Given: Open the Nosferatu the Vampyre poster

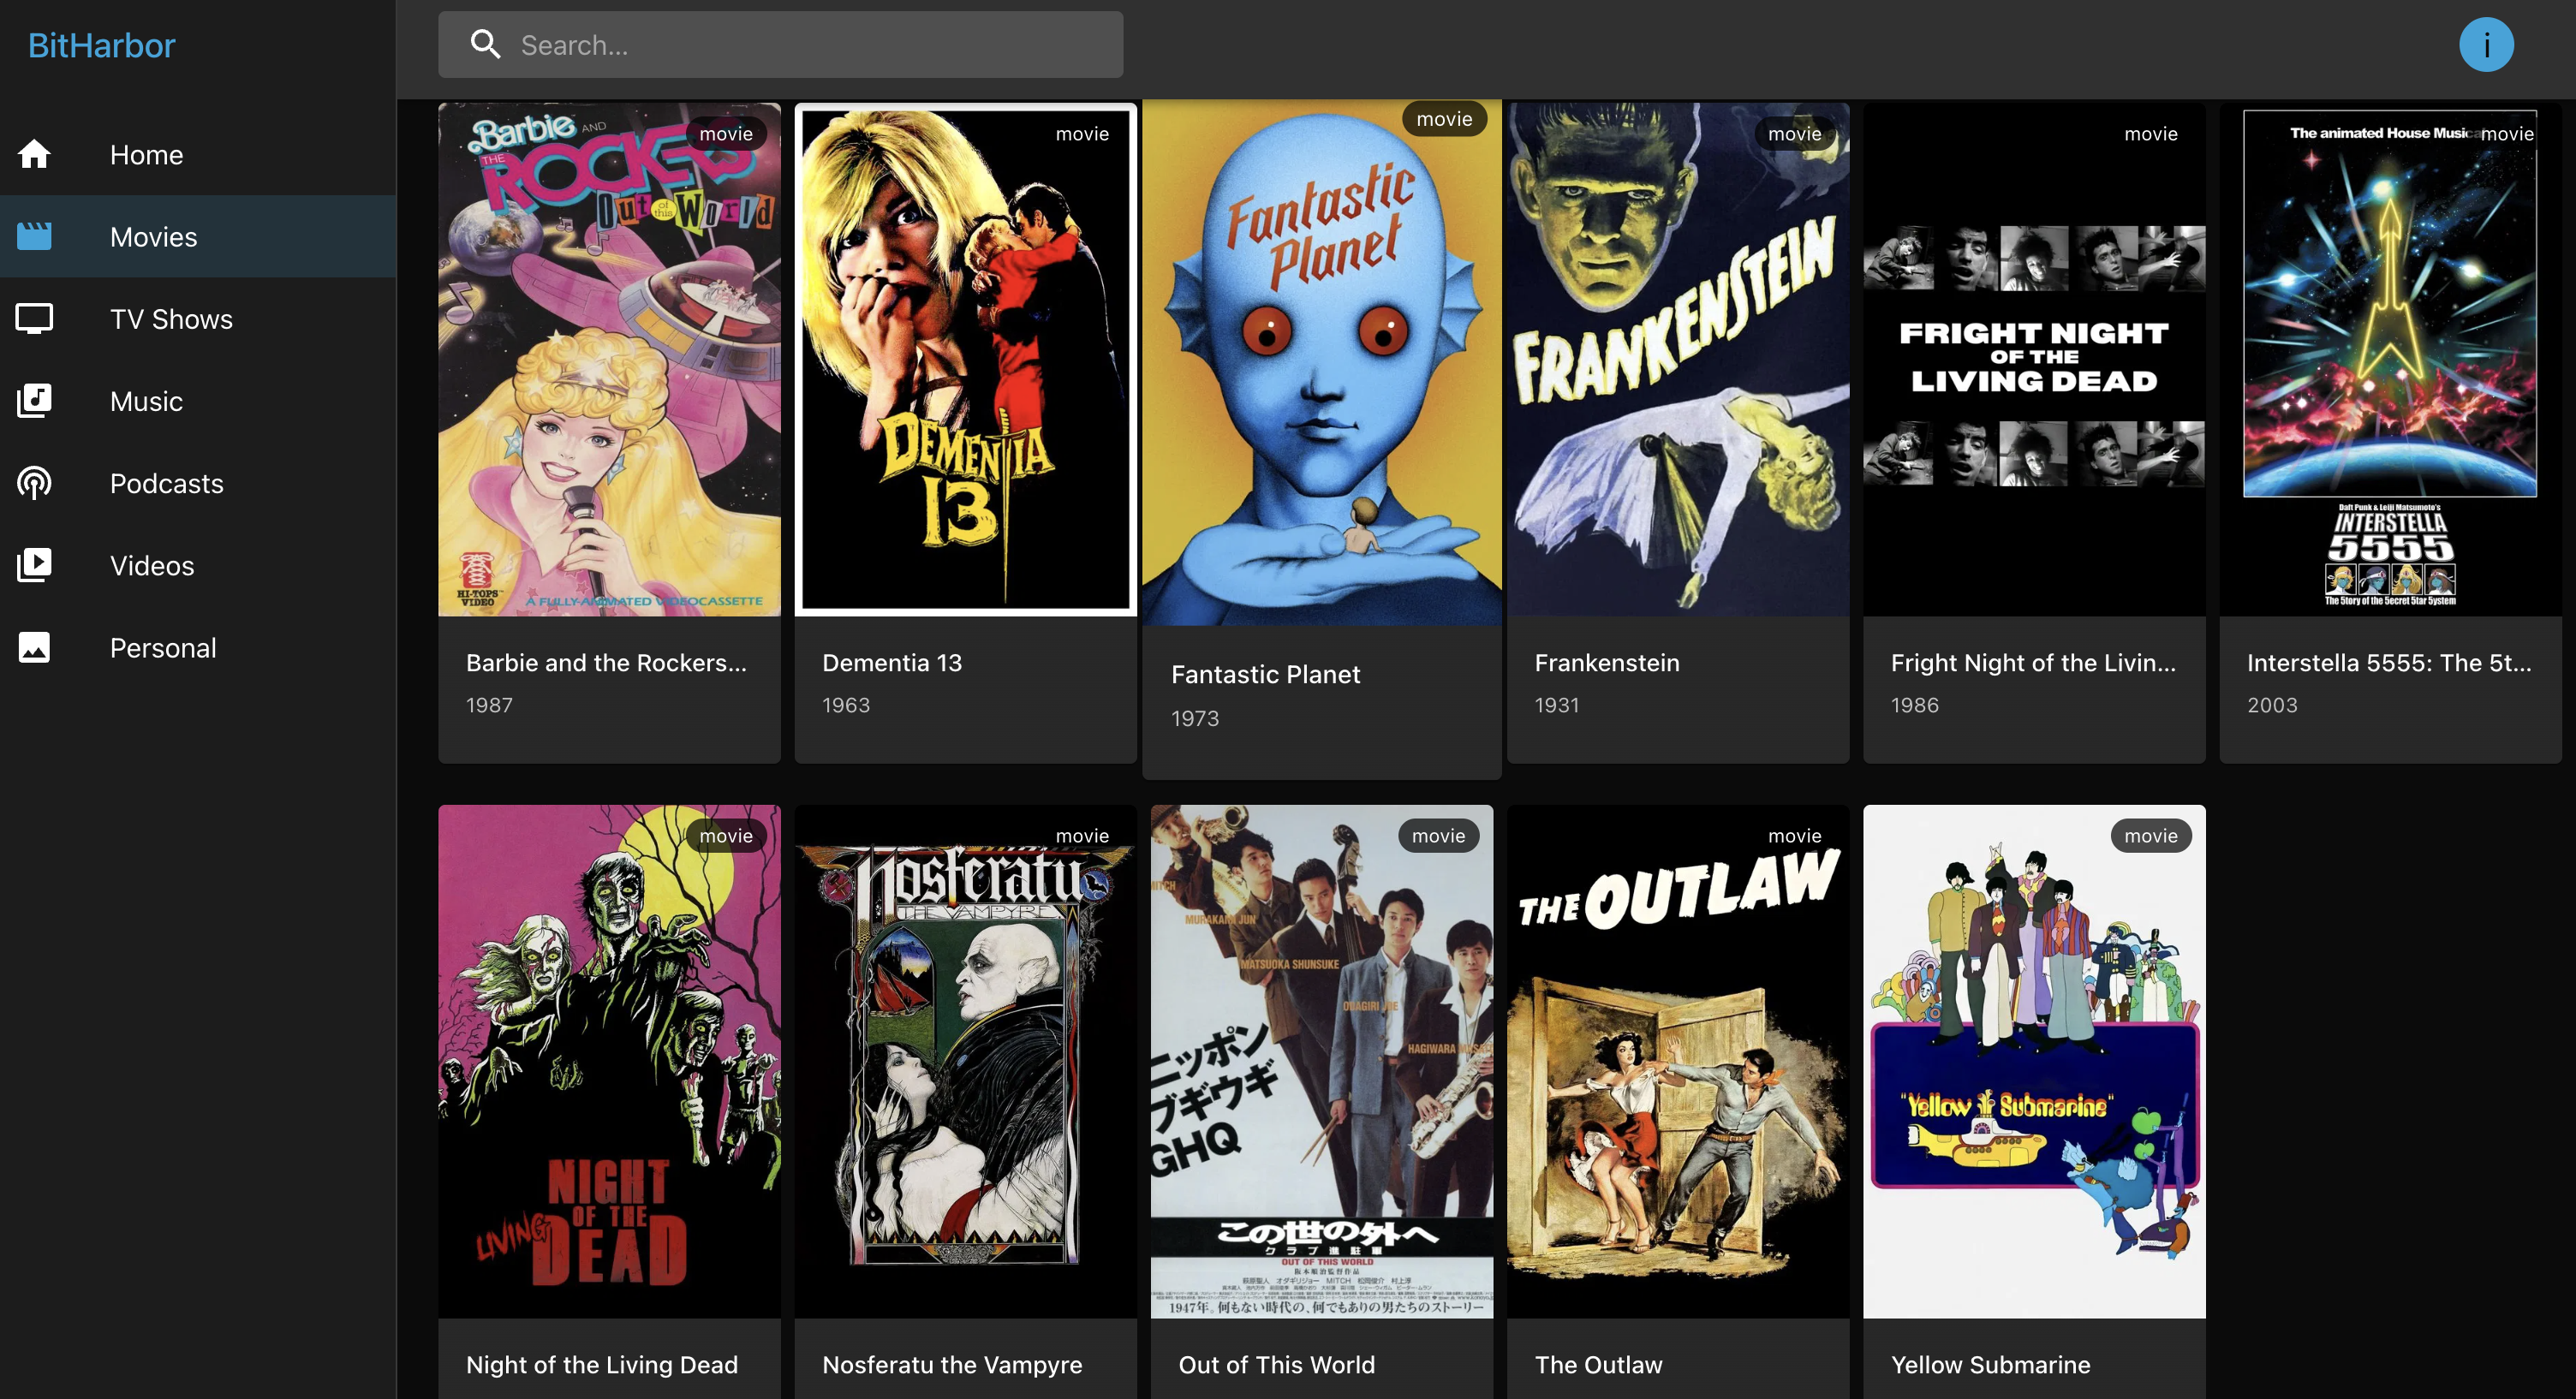Looking at the screenshot, I should [x=965, y=1060].
